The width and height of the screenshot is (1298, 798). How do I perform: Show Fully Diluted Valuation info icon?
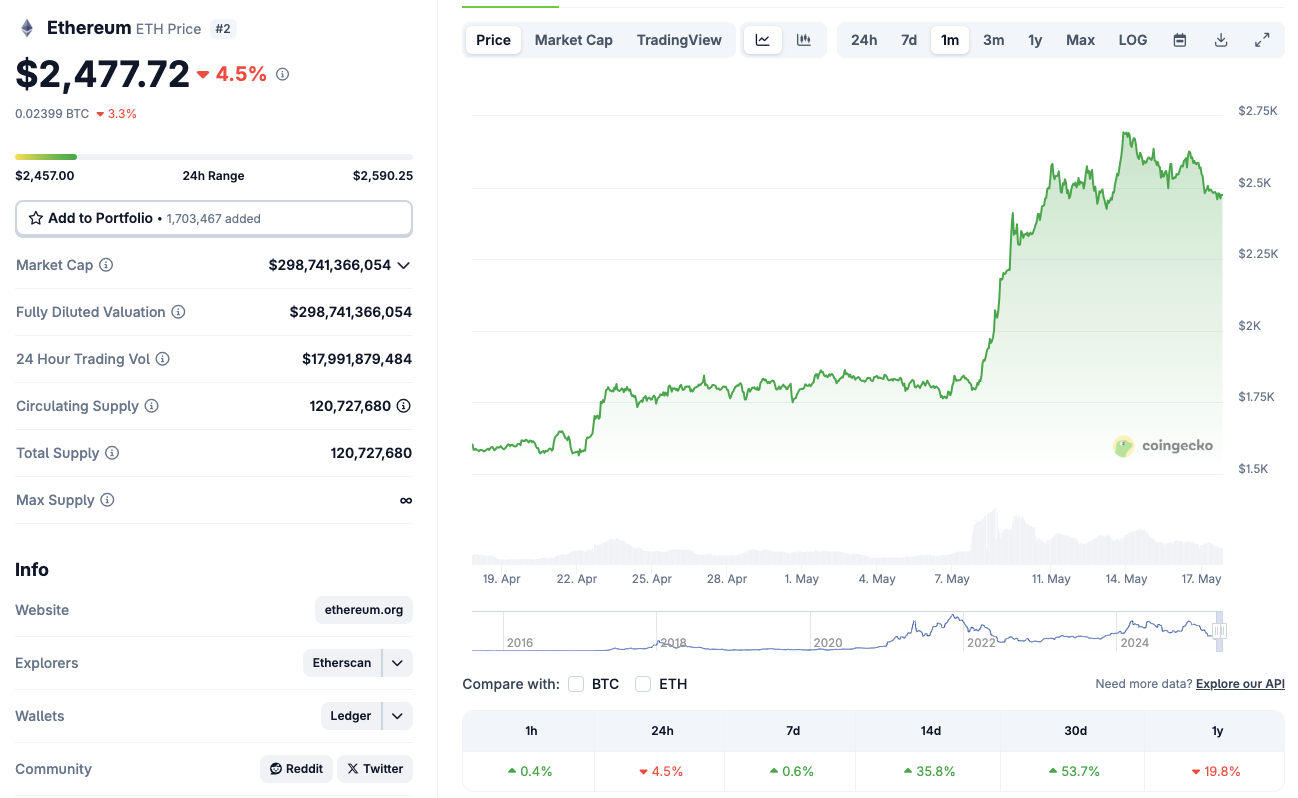tap(178, 312)
